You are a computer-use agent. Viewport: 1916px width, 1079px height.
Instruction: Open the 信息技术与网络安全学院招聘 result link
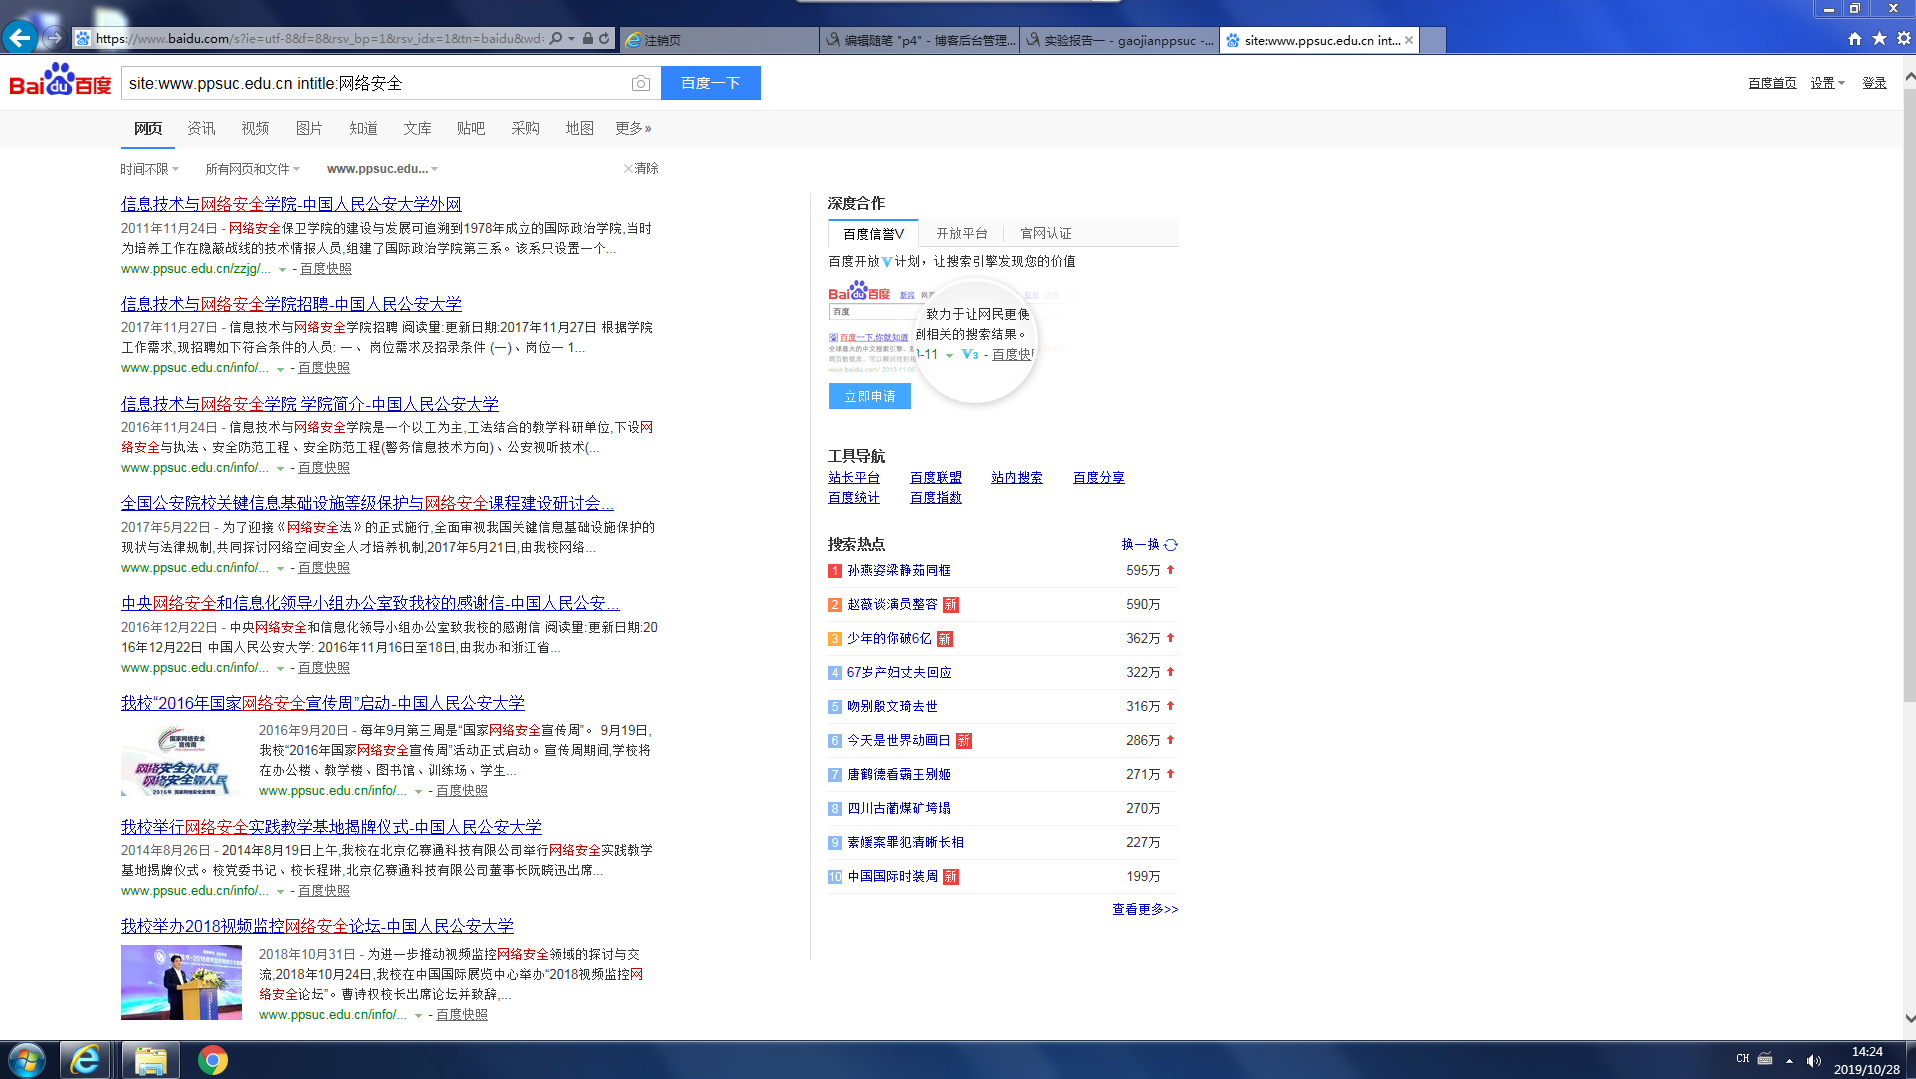tap(291, 304)
